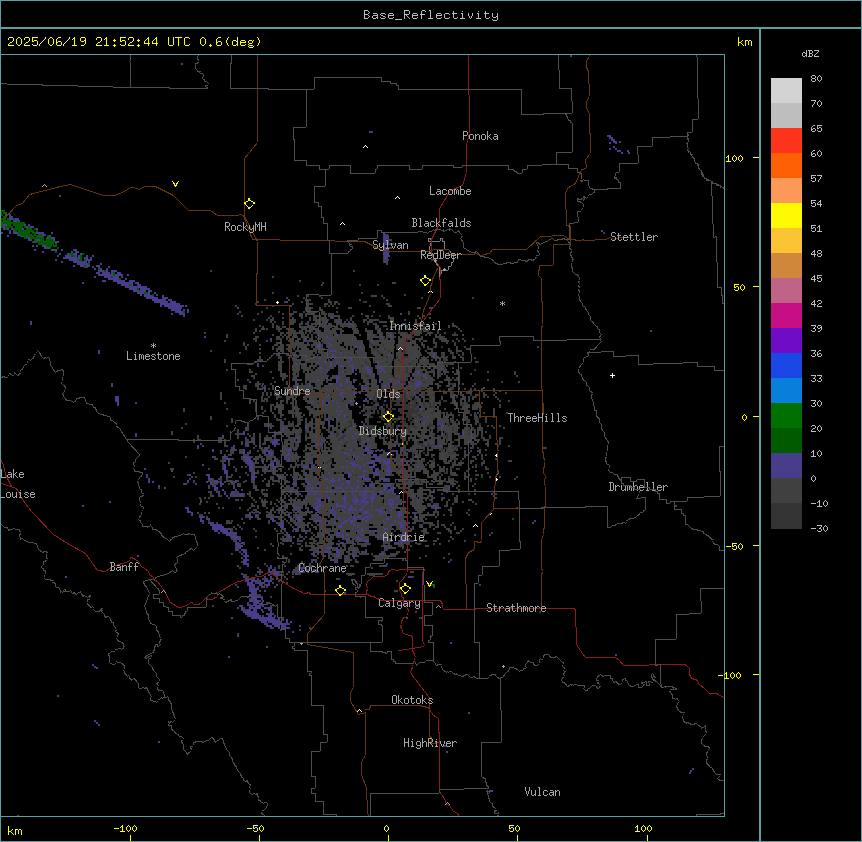
Task: Pick the green 20-30 dBZ legend band
Action: (x=786, y=416)
